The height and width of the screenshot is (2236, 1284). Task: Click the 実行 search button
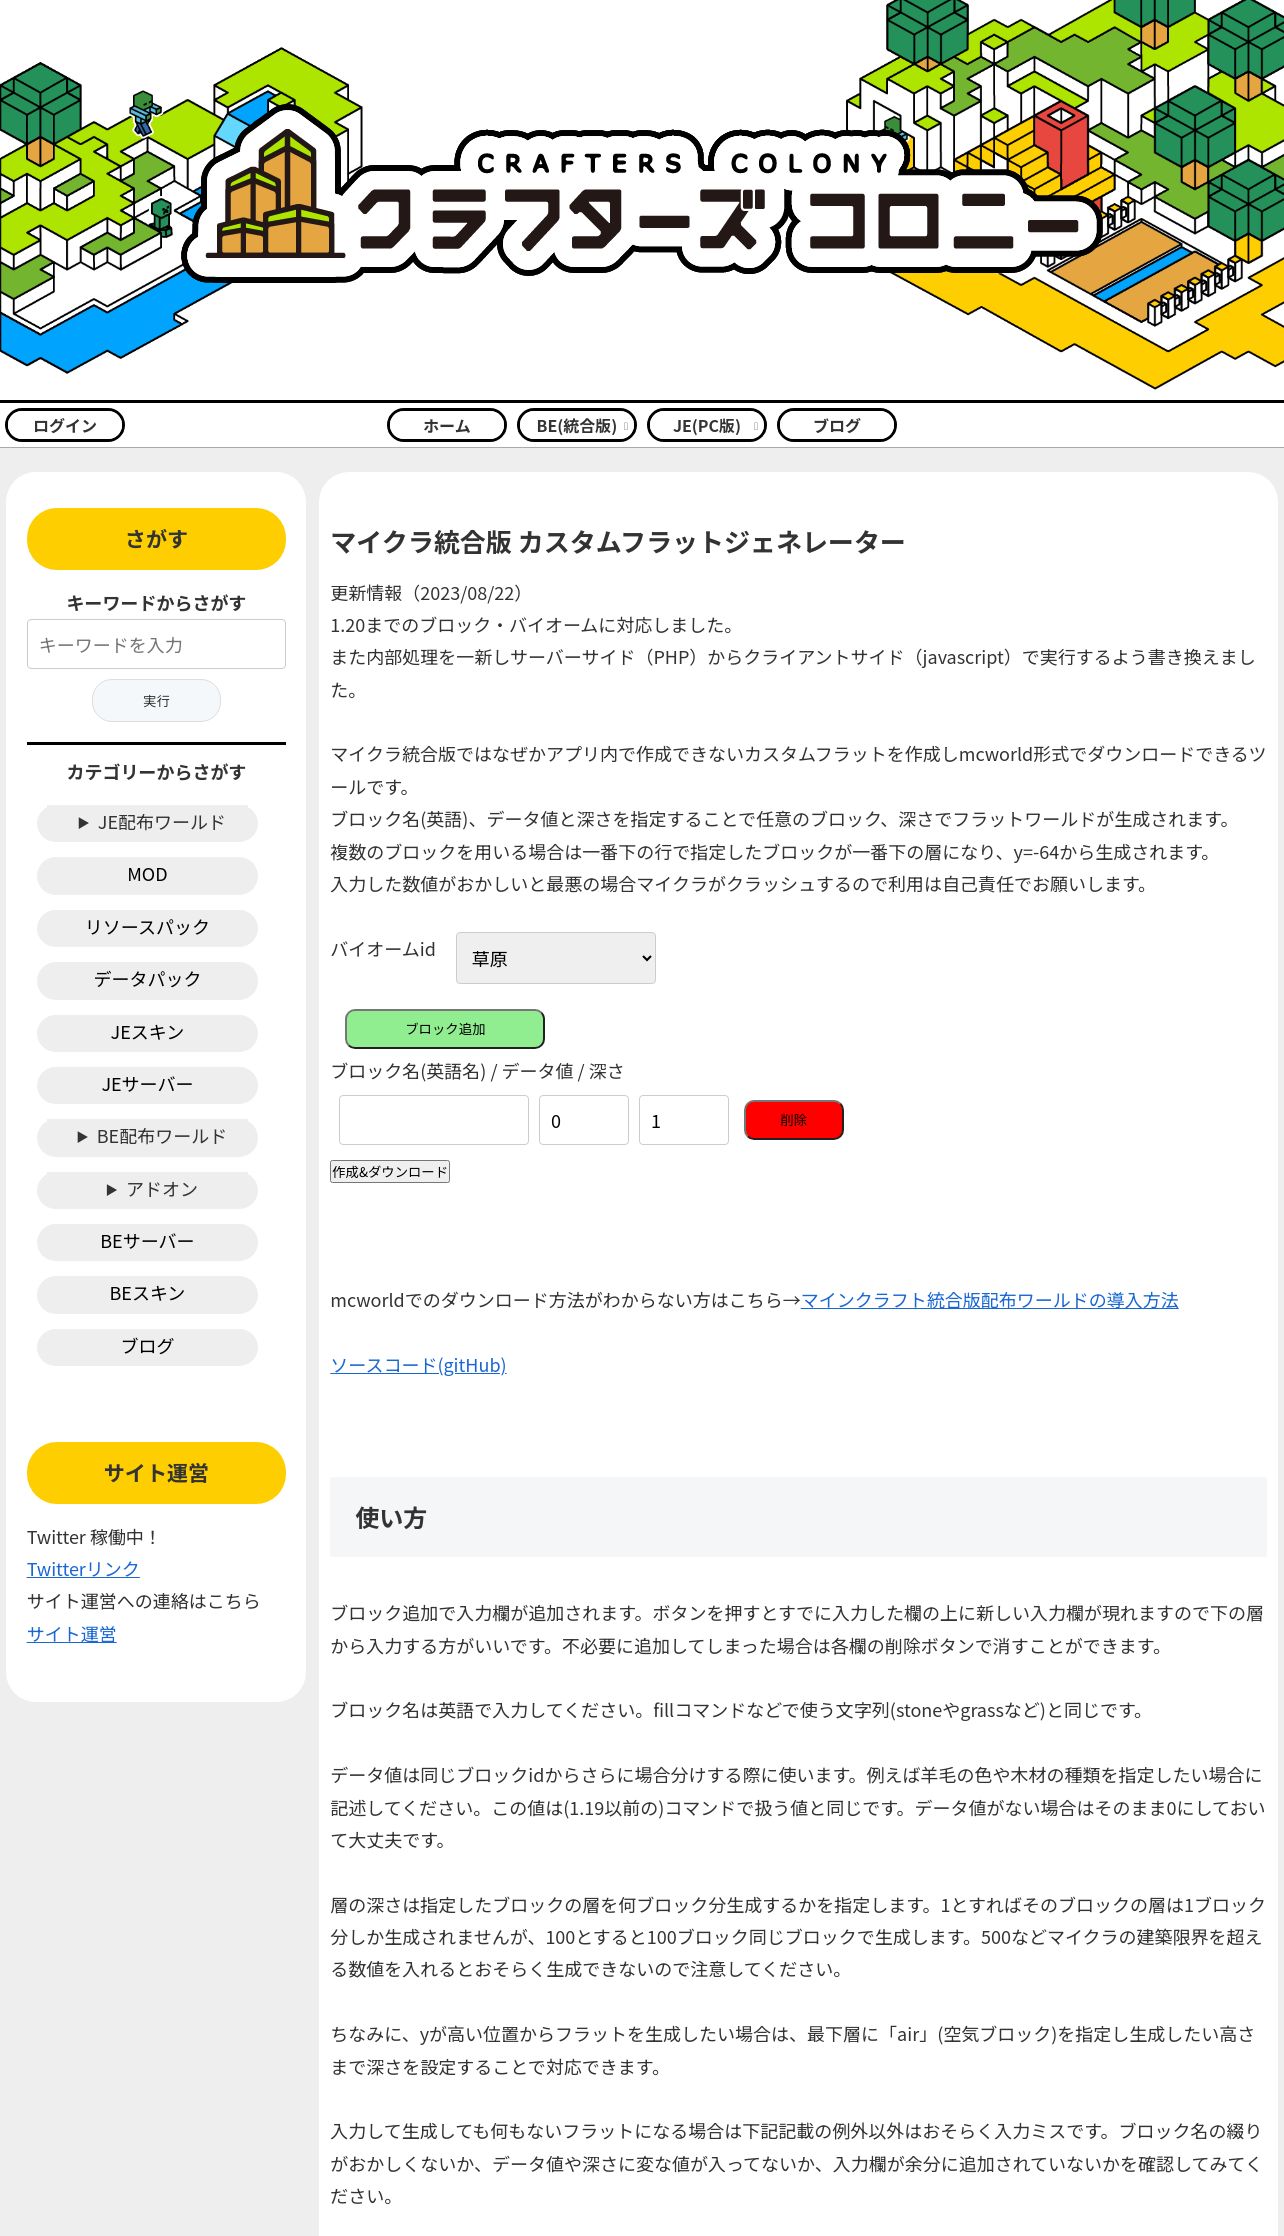(156, 700)
